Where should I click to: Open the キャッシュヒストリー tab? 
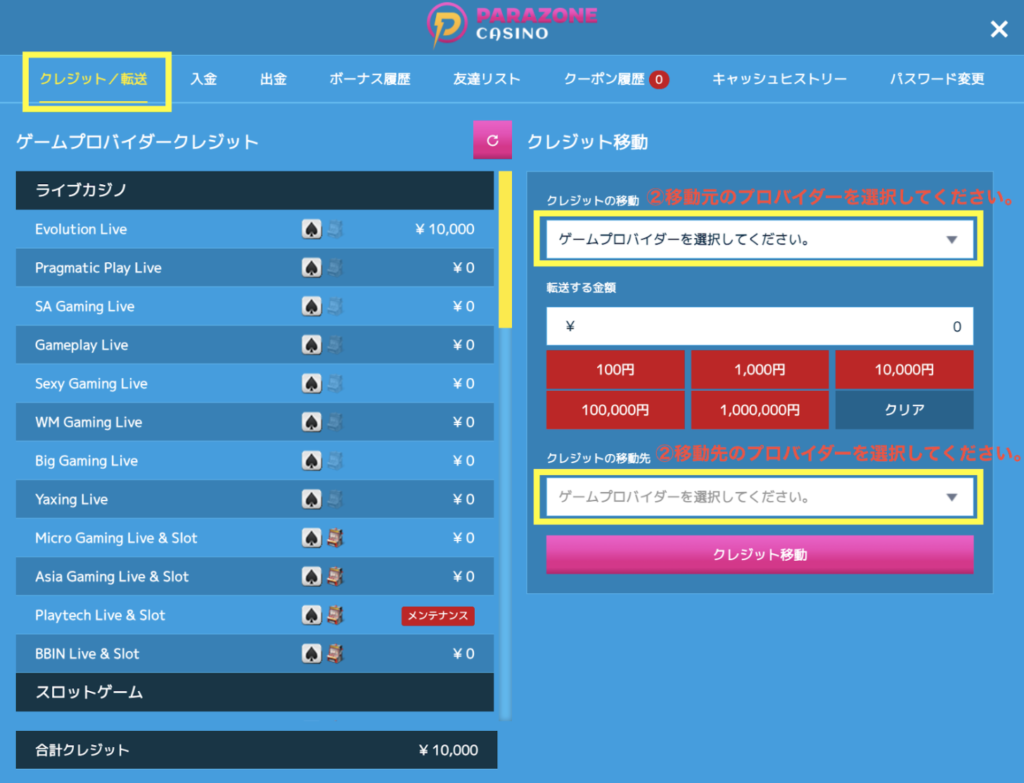pyautogui.click(x=779, y=79)
